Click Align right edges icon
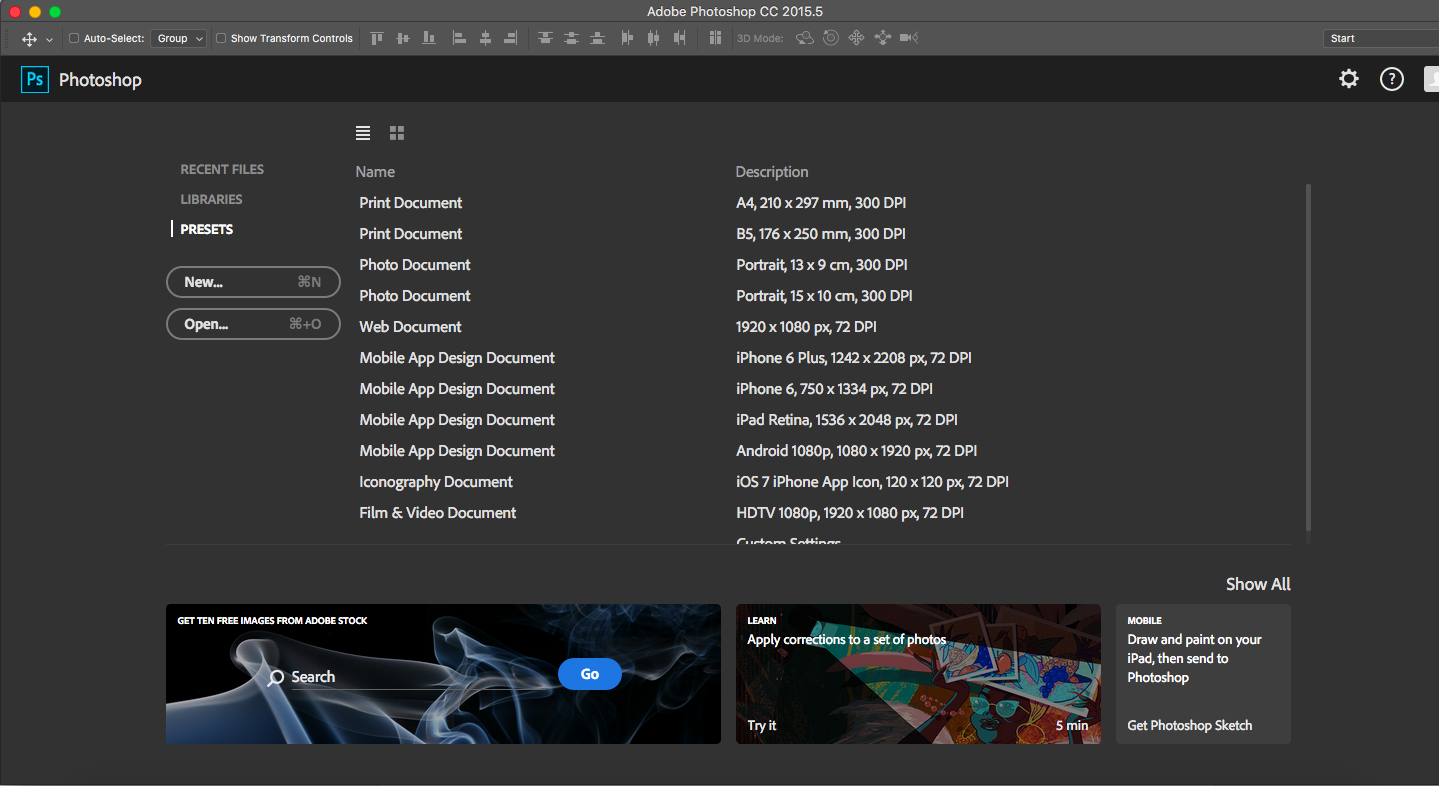The image size is (1439, 786). coord(511,38)
